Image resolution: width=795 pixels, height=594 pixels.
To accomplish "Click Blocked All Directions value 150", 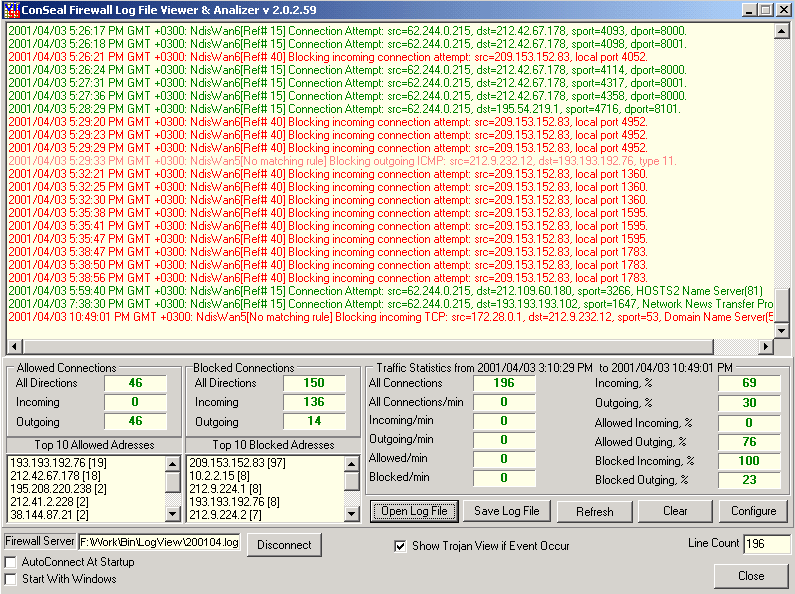I will pos(314,383).
